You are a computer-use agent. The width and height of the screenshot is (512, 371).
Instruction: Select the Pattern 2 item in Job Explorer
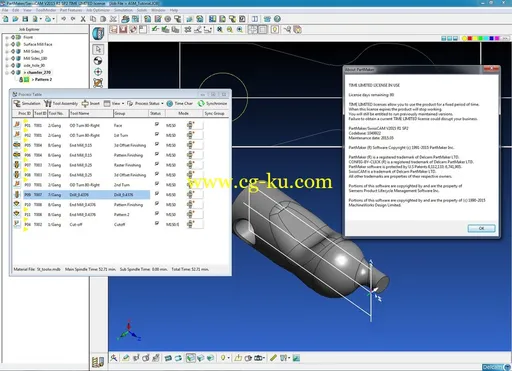tap(42, 80)
